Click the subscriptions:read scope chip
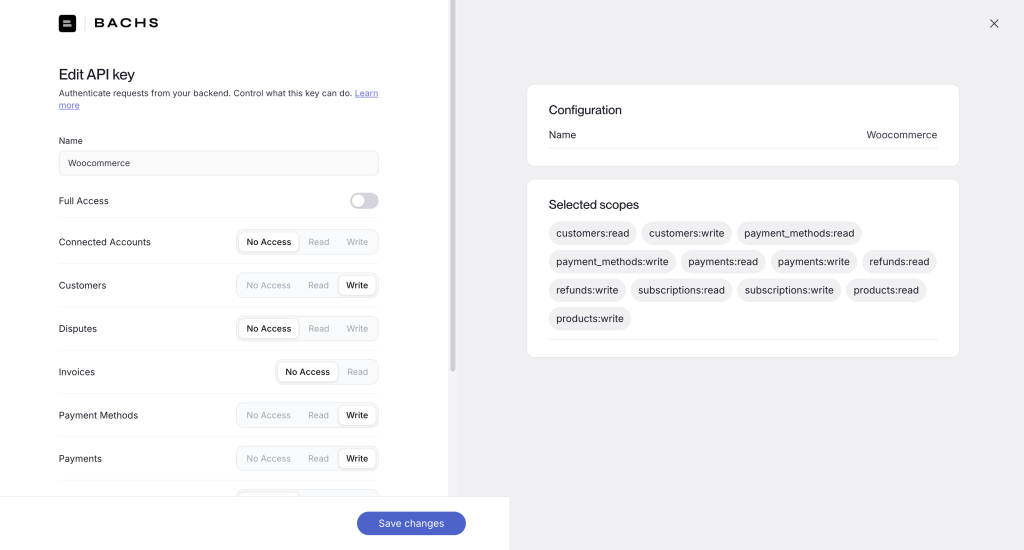1024x550 pixels. click(x=681, y=290)
